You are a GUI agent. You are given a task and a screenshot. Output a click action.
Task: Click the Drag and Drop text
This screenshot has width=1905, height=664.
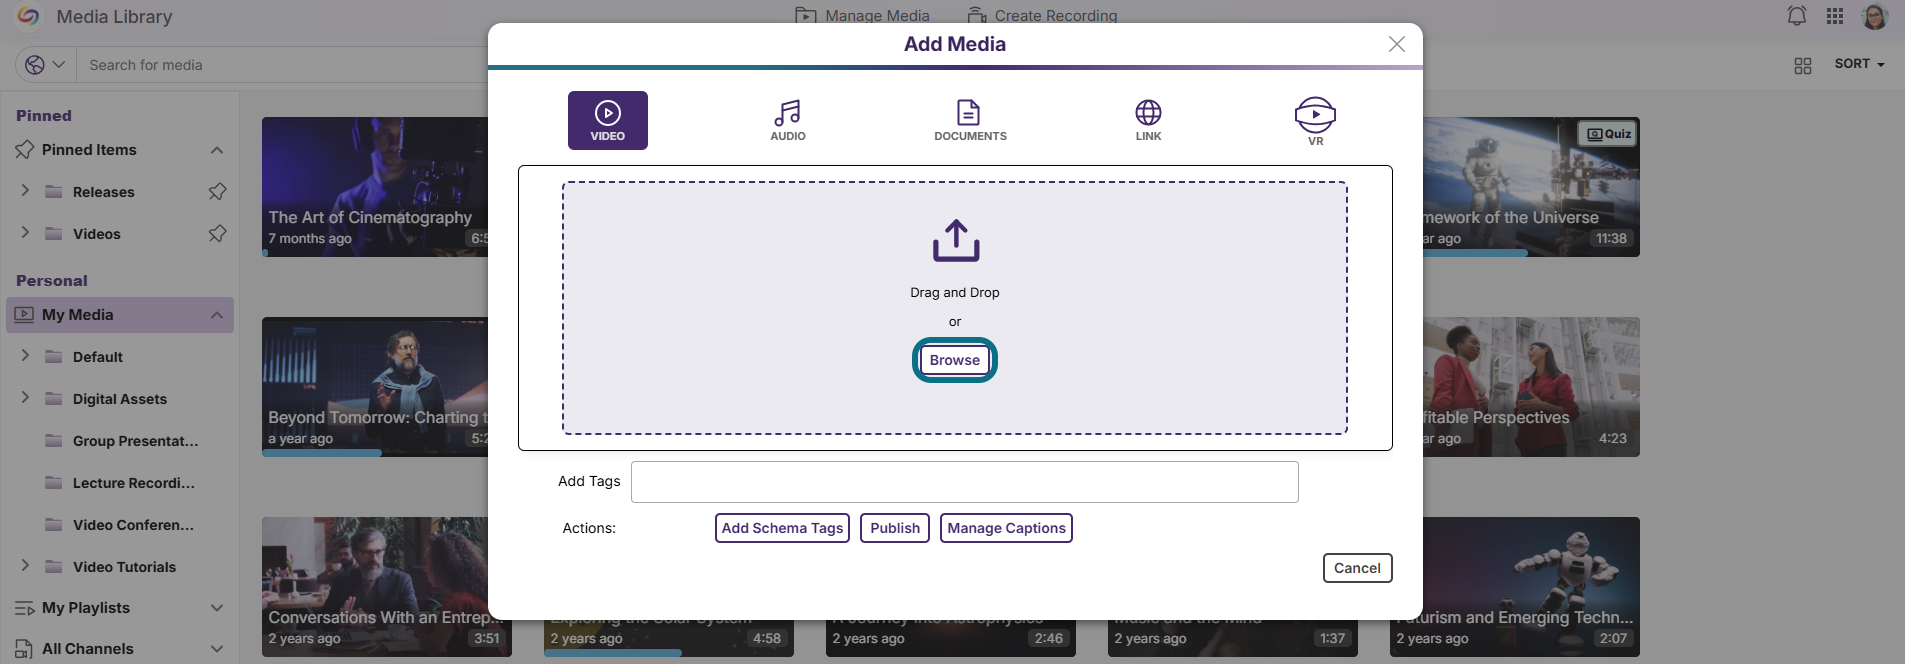[x=954, y=293]
